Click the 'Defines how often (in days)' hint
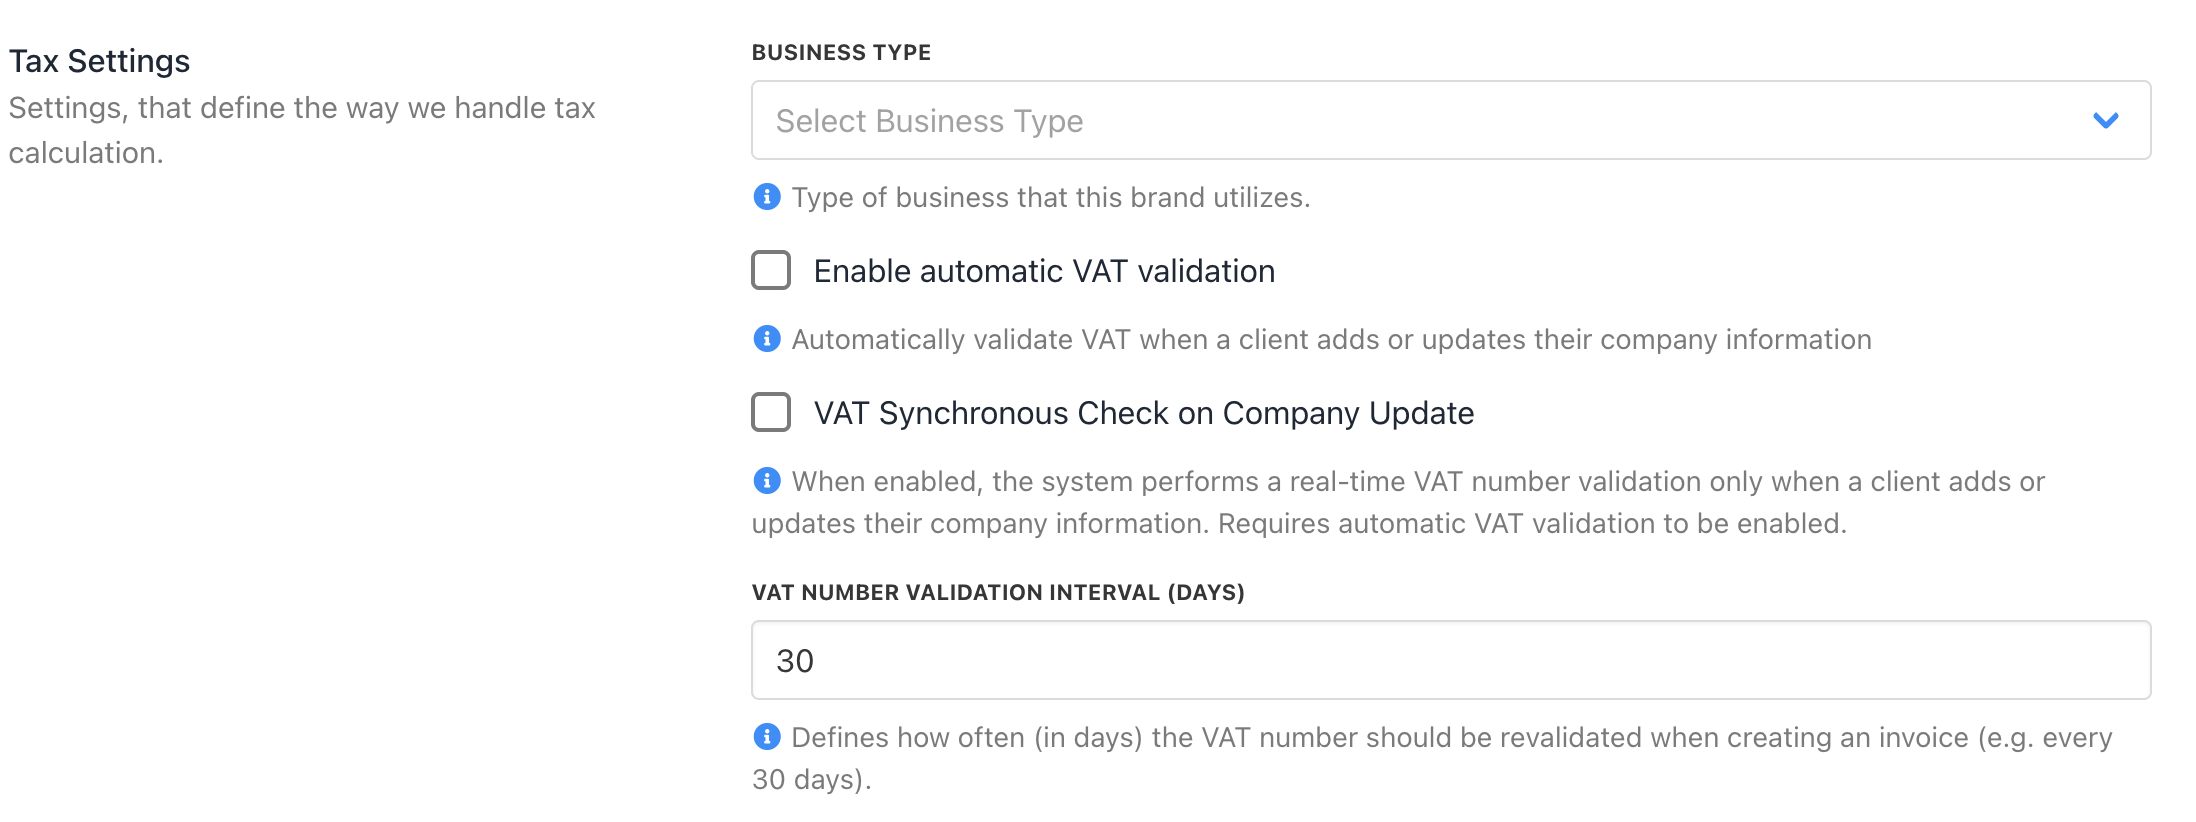The image size is (2196, 822). click(1450, 738)
